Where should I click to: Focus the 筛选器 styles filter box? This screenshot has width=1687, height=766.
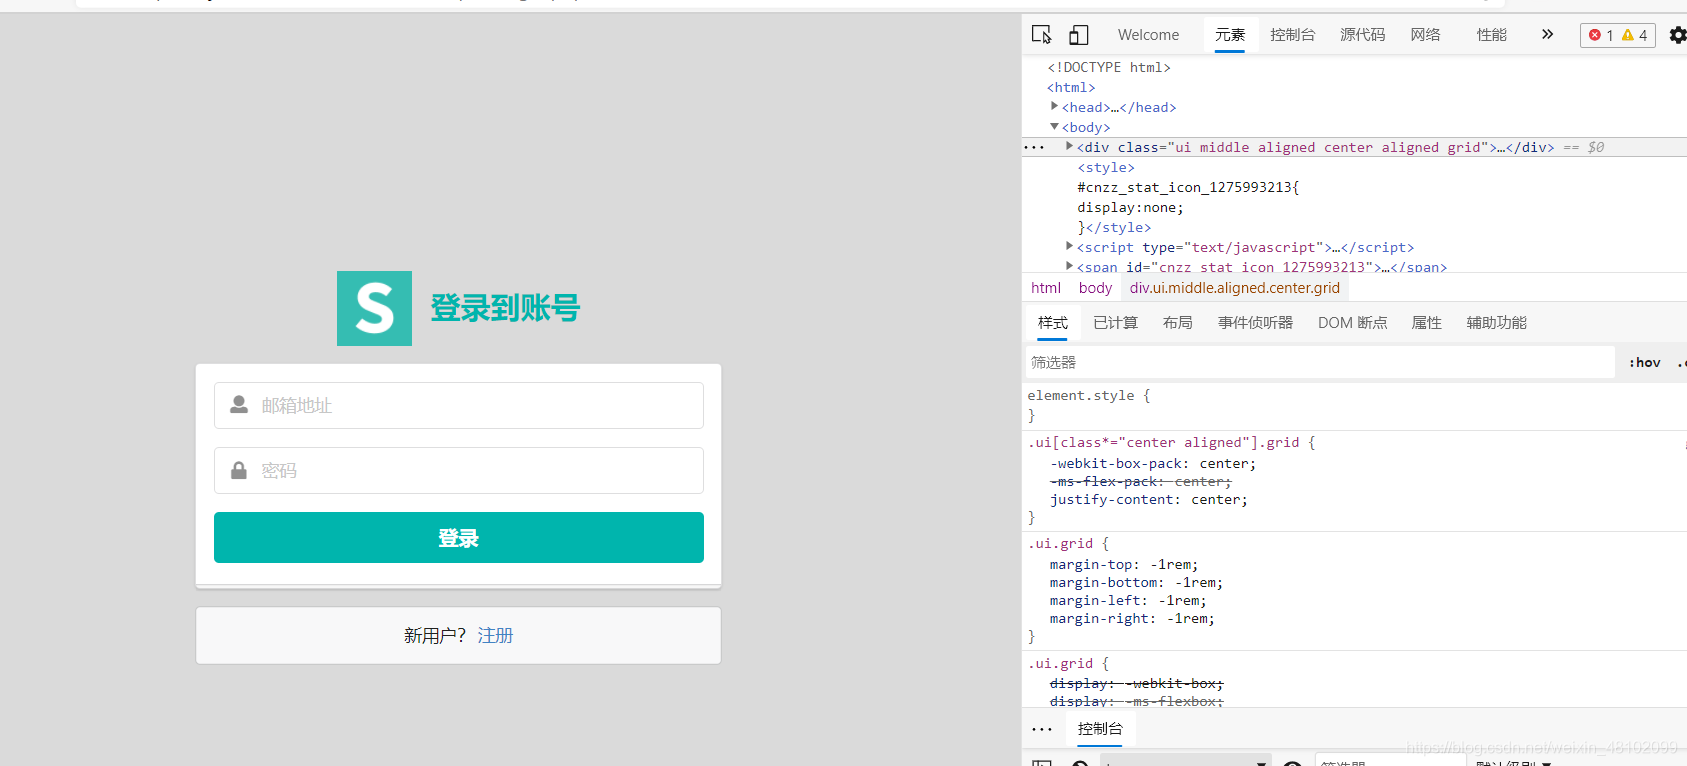click(1320, 362)
